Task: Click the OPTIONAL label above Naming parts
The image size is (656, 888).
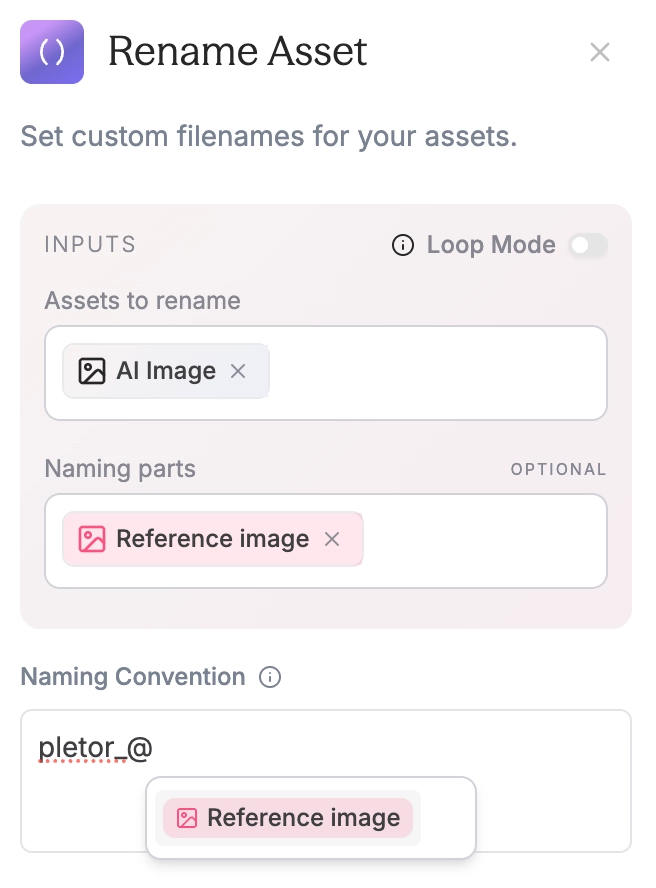Action: (558, 469)
